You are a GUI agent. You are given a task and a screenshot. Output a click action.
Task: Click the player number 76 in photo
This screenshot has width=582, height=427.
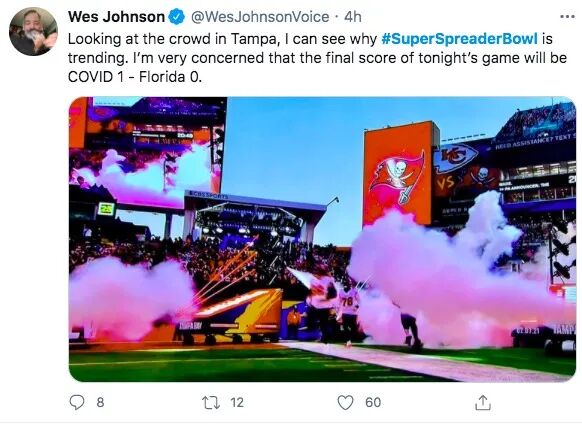(348, 301)
